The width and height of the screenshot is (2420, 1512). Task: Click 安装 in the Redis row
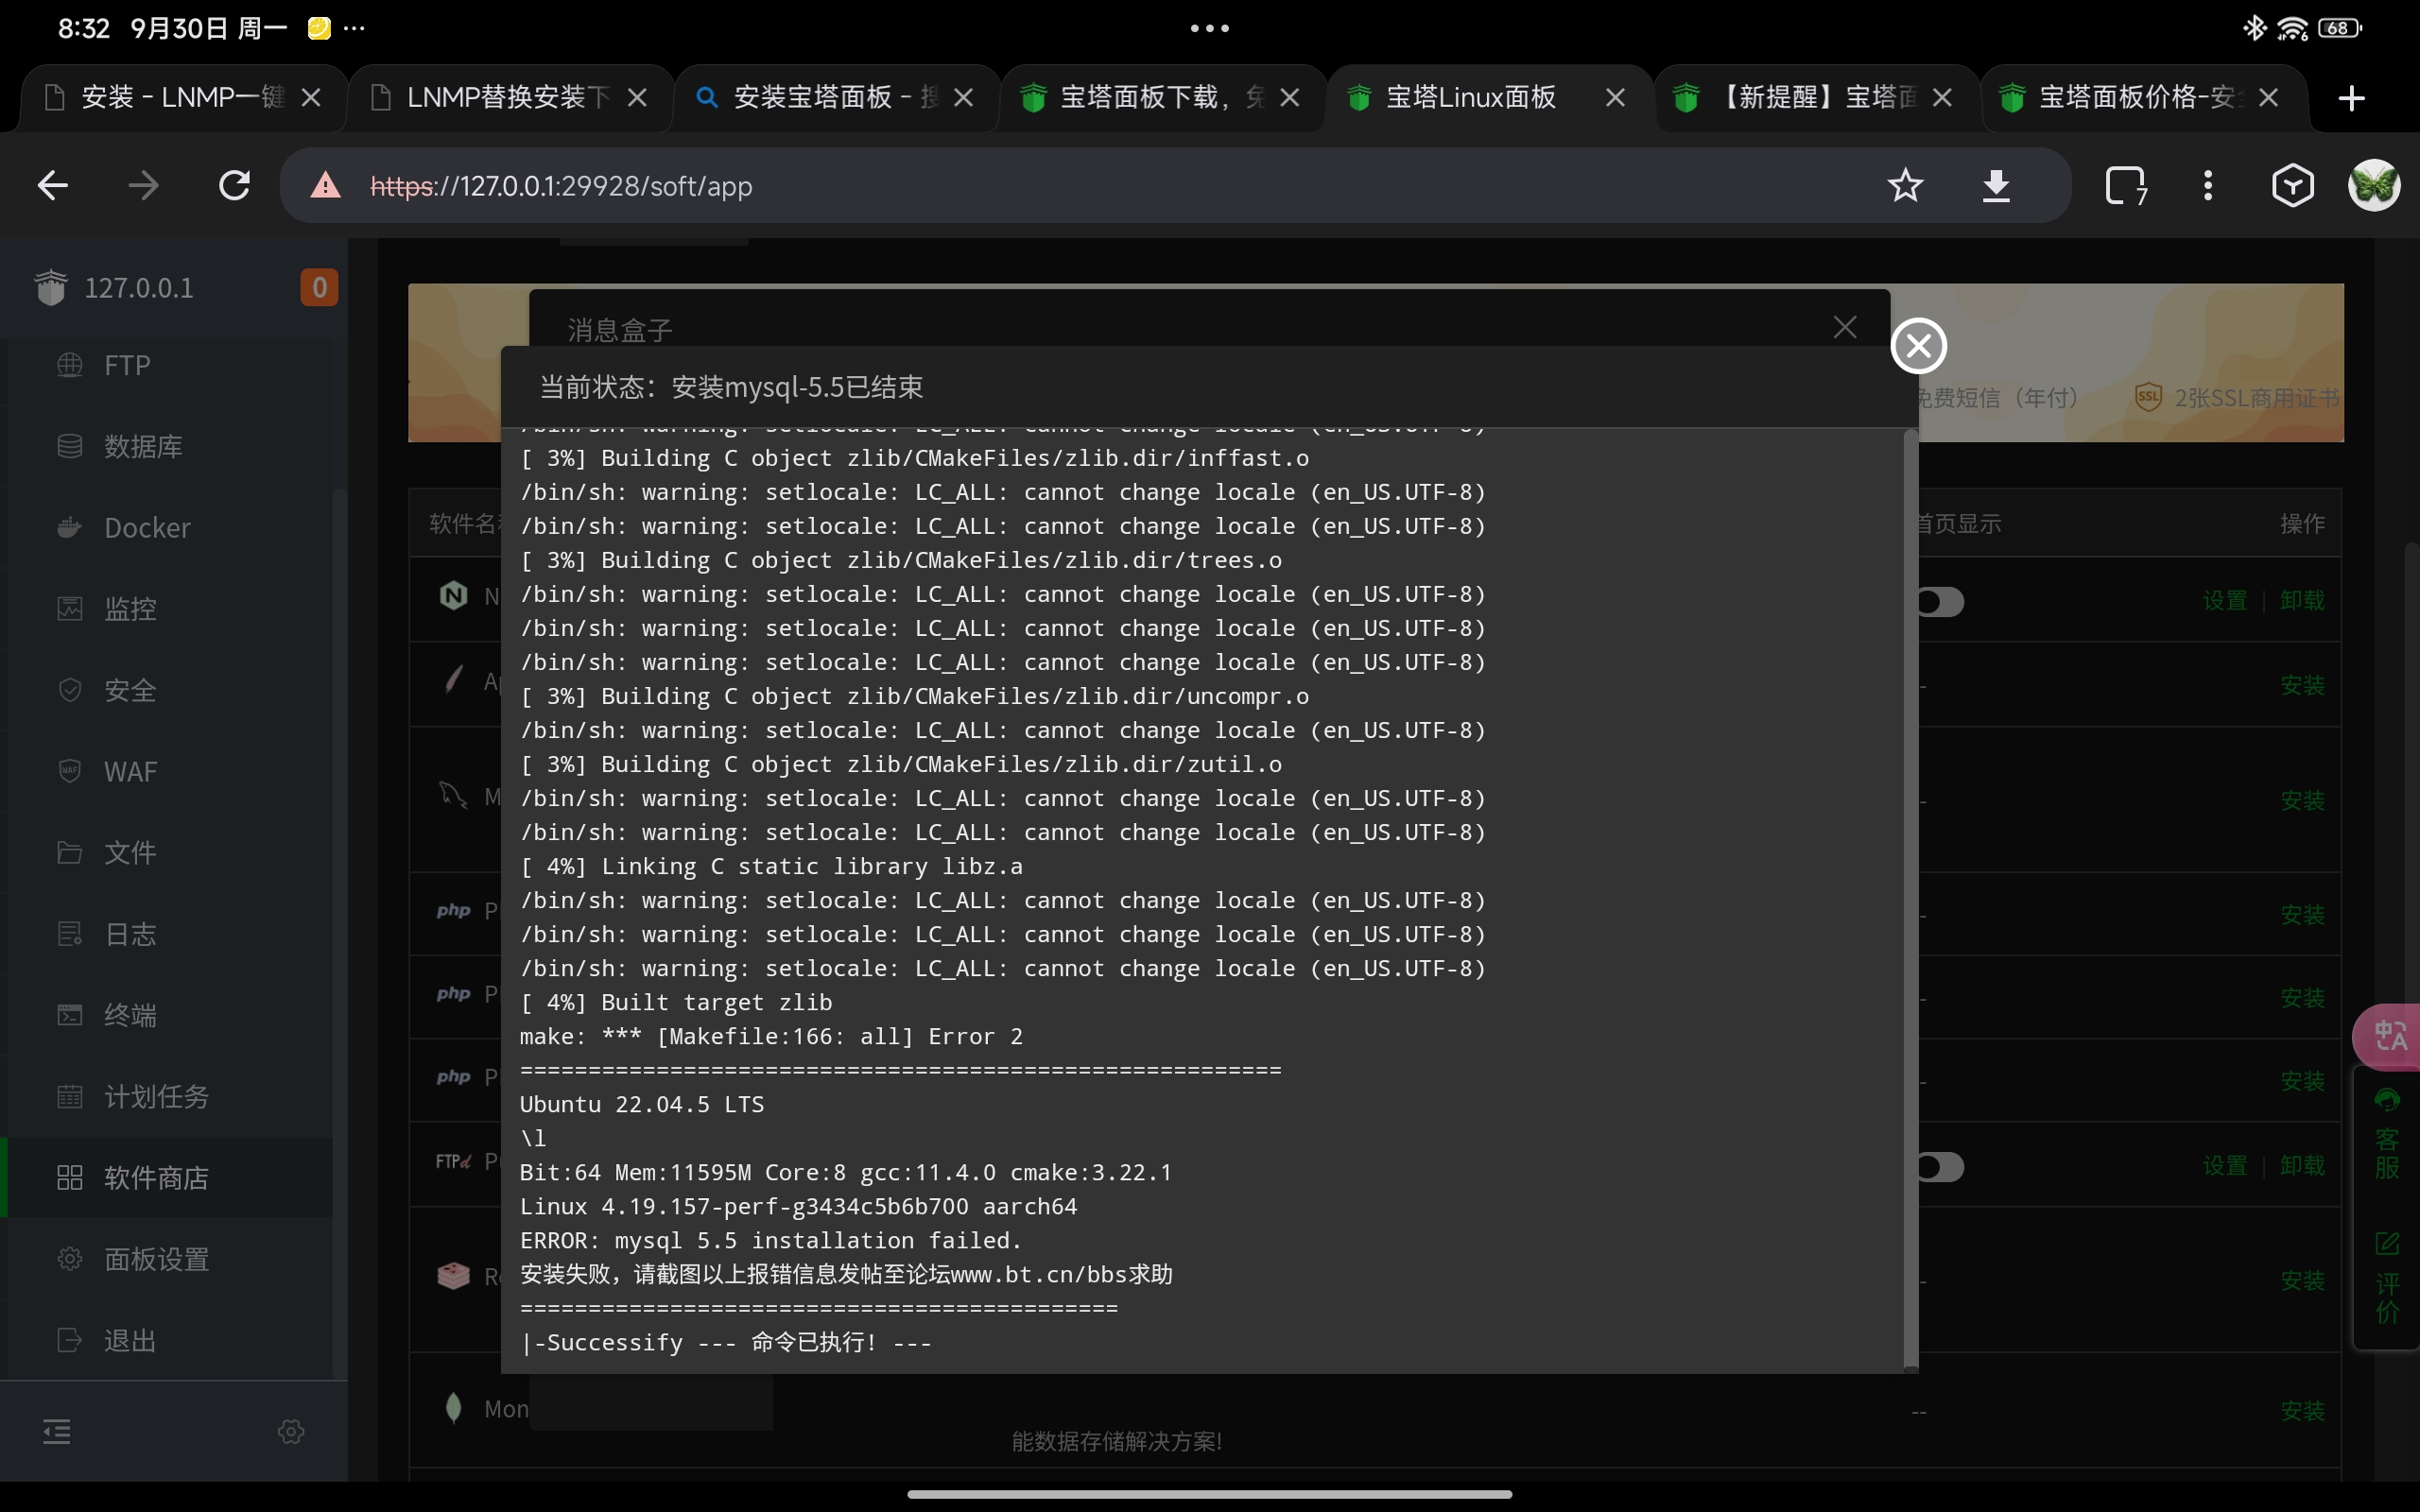(x=2302, y=1281)
